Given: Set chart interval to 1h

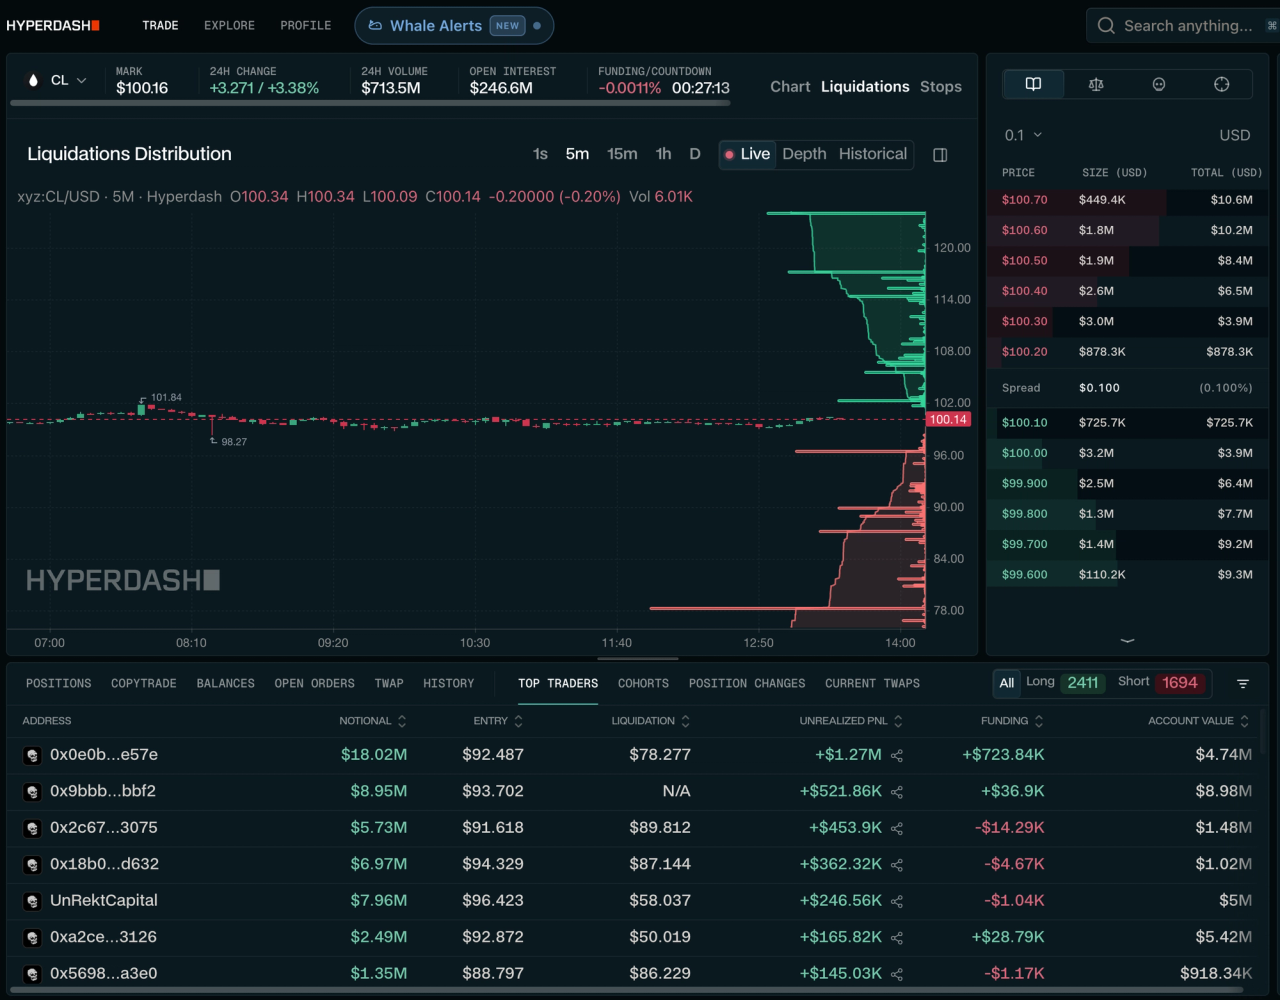Looking at the screenshot, I should [663, 154].
